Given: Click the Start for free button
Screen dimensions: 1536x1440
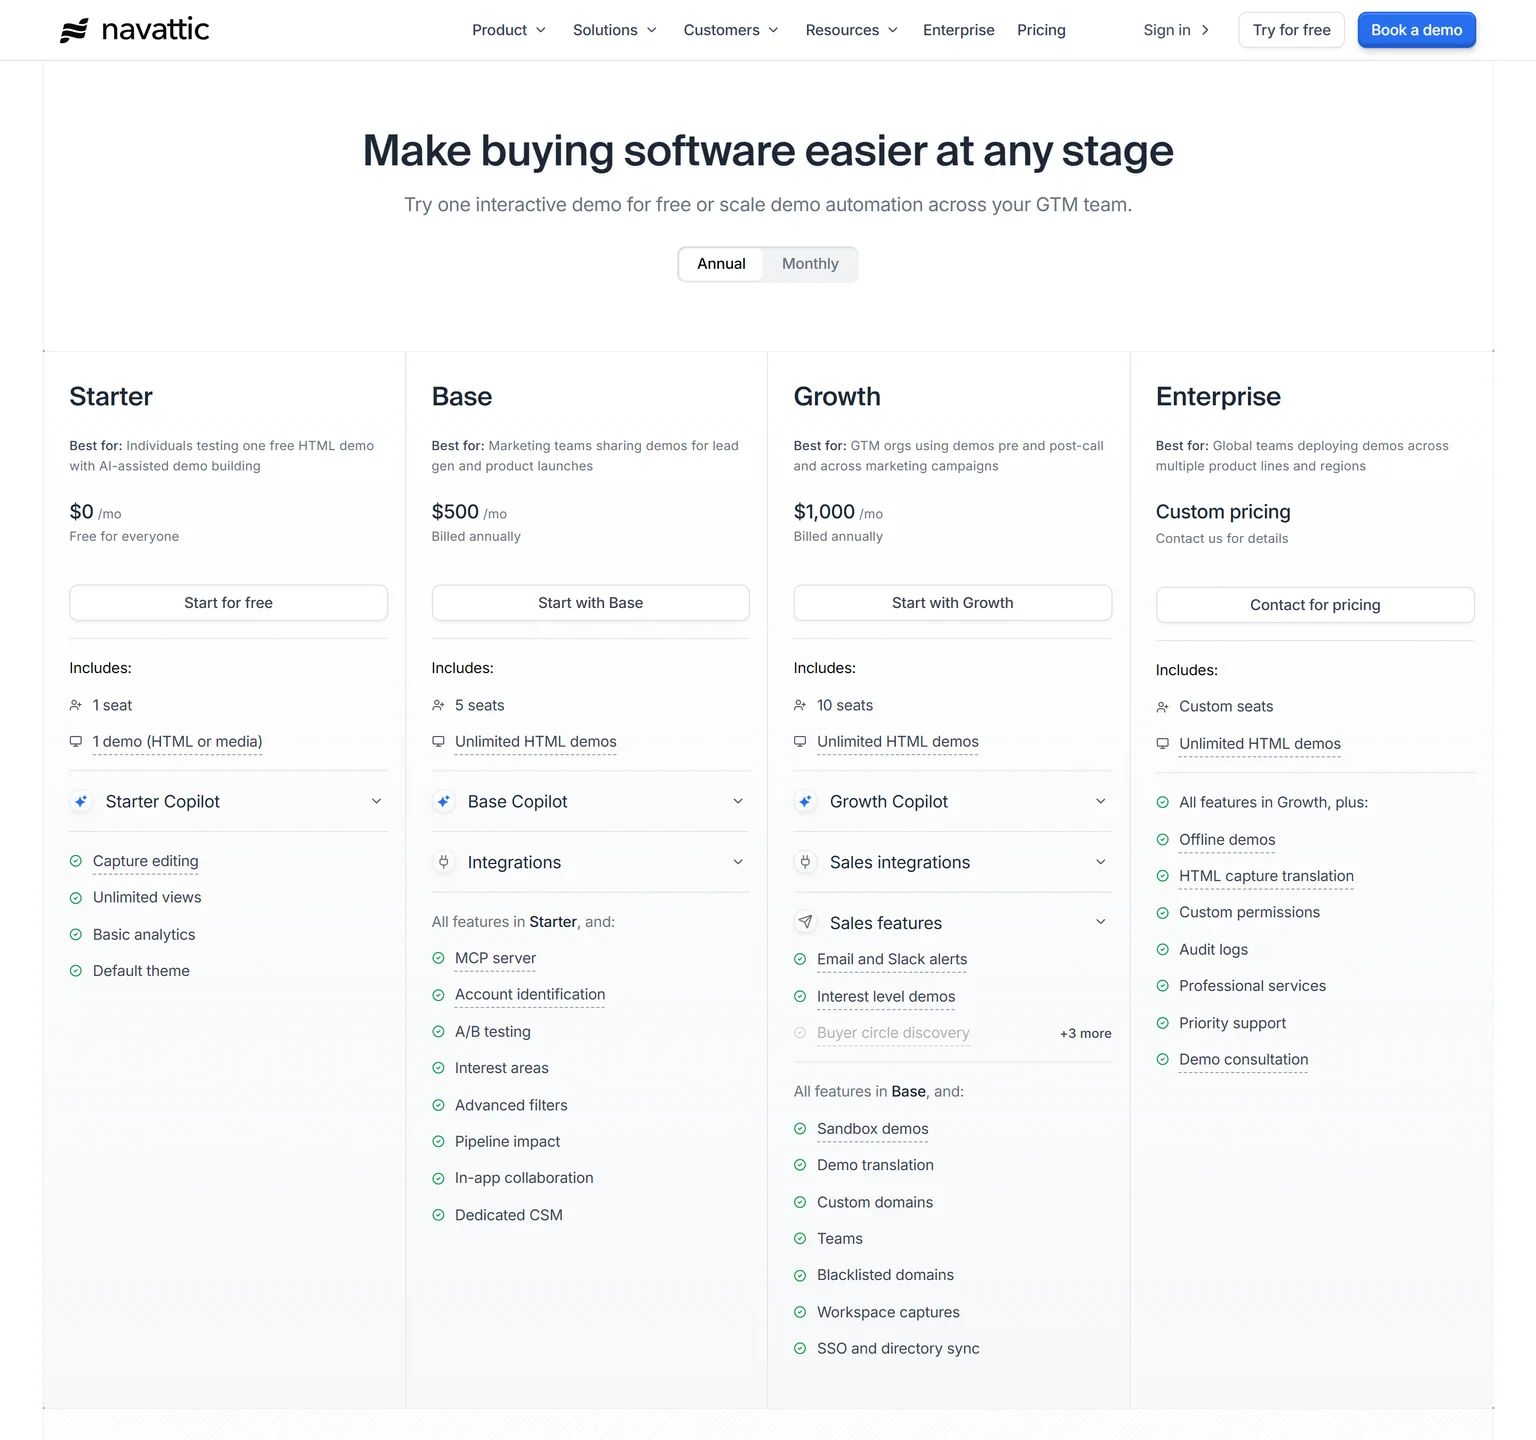Looking at the screenshot, I should point(228,603).
